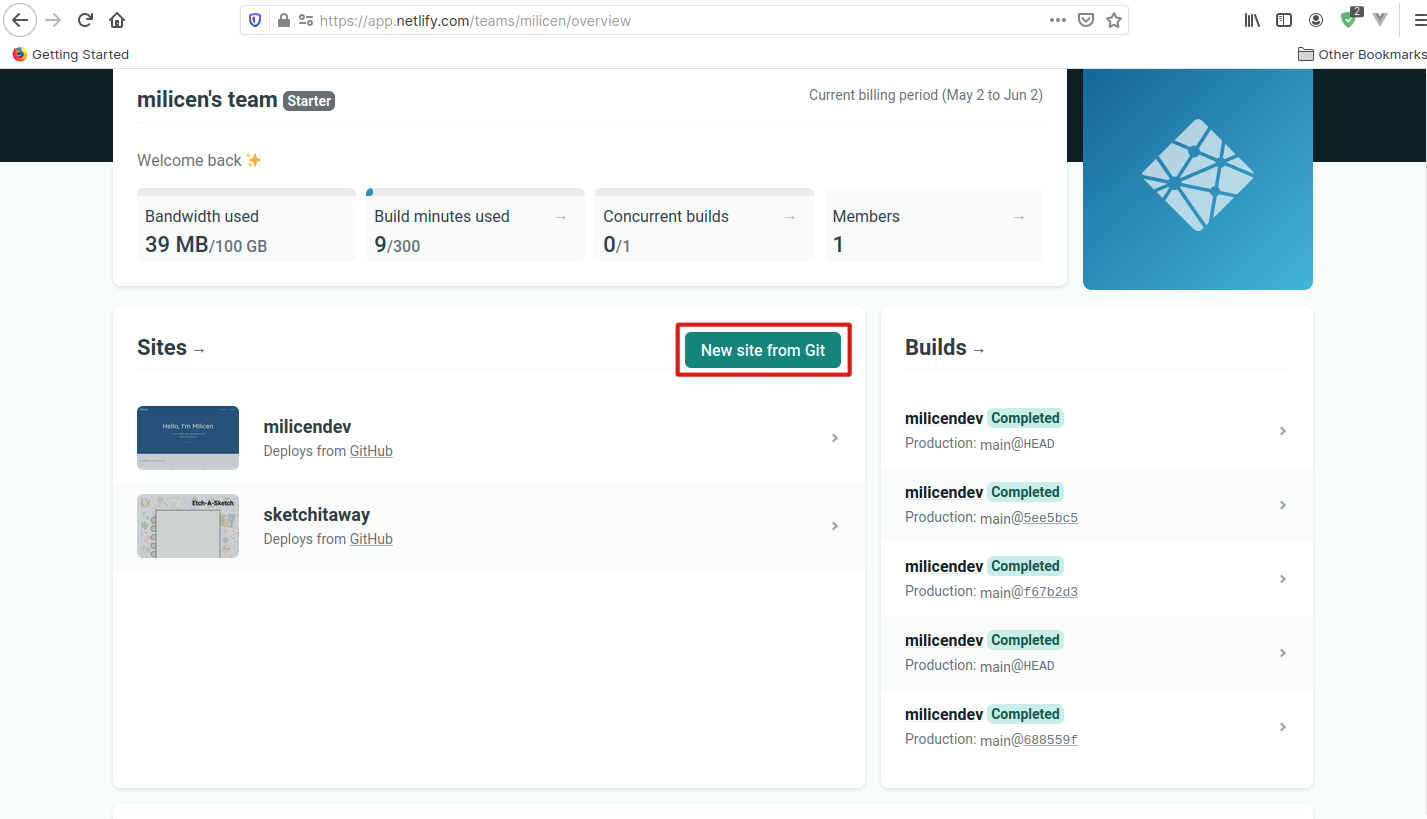Click the Starter plan badge
This screenshot has height=819, width=1427.
309,101
